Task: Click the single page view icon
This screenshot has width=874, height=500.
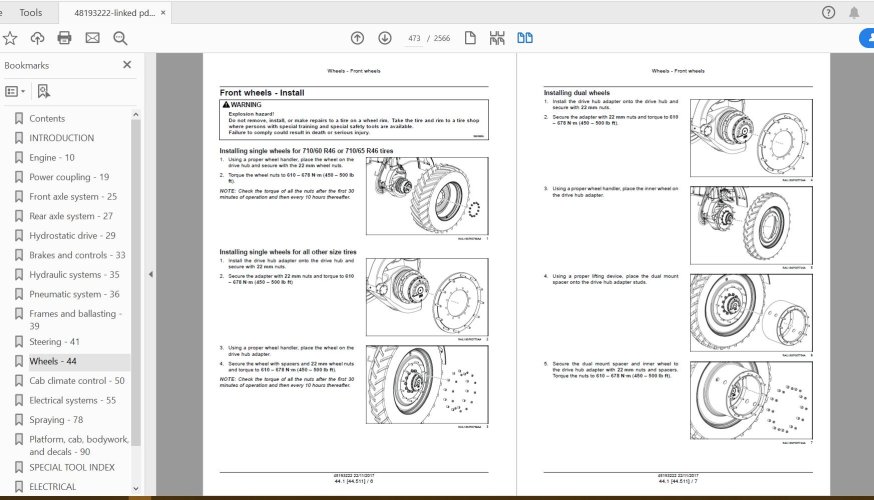Action: [x=470, y=38]
